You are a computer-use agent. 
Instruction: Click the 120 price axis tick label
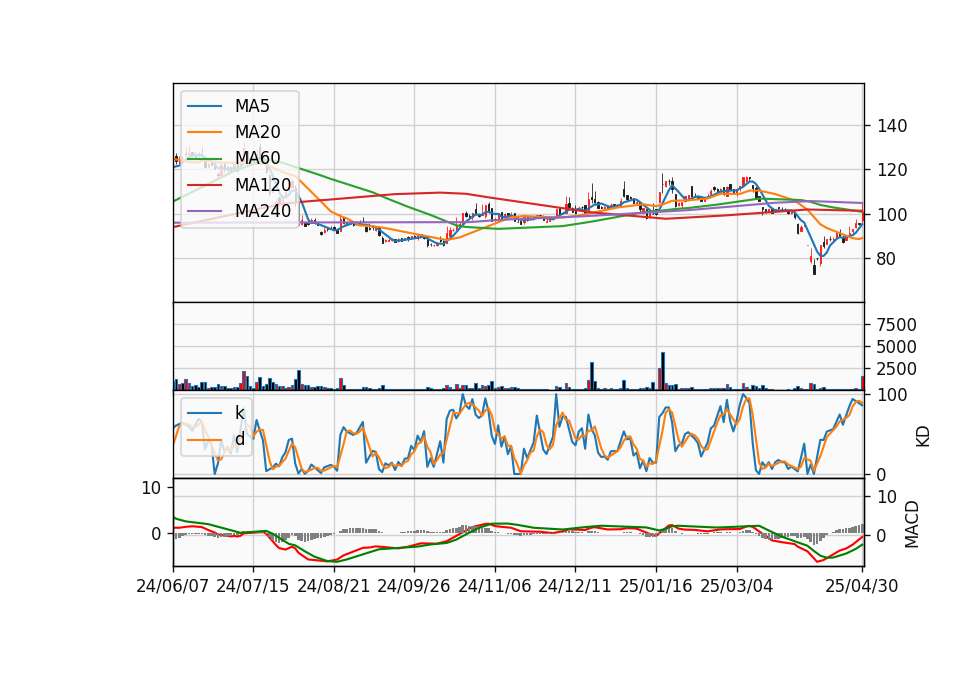click(892, 170)
